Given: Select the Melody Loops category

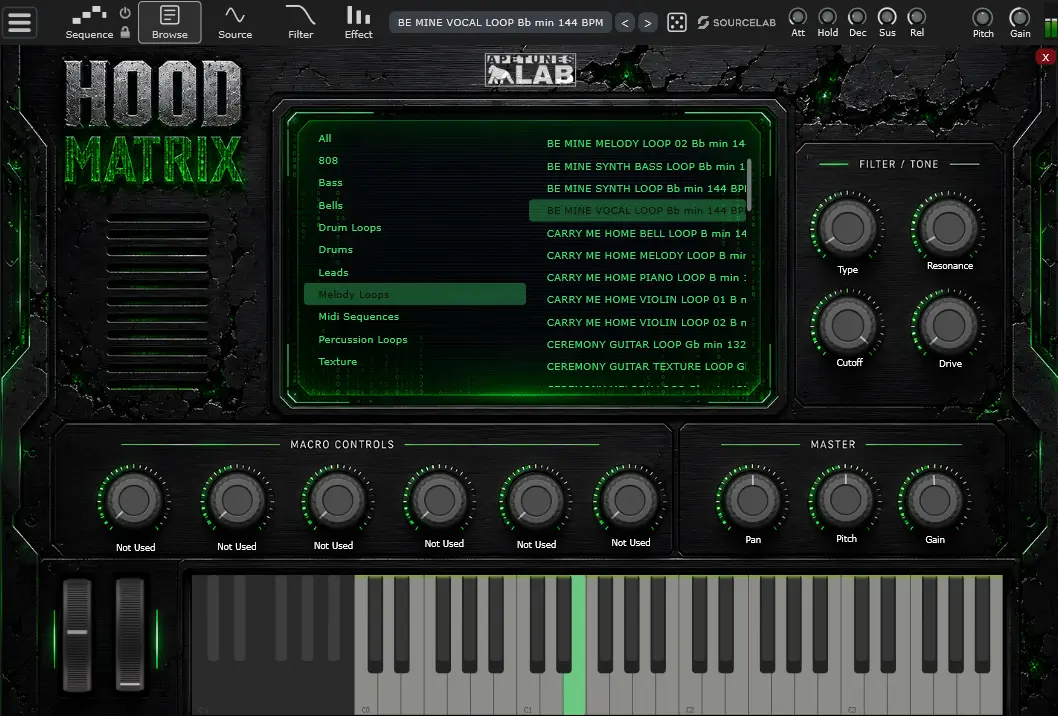Looking at the screenshot, I should coord(415,294).
